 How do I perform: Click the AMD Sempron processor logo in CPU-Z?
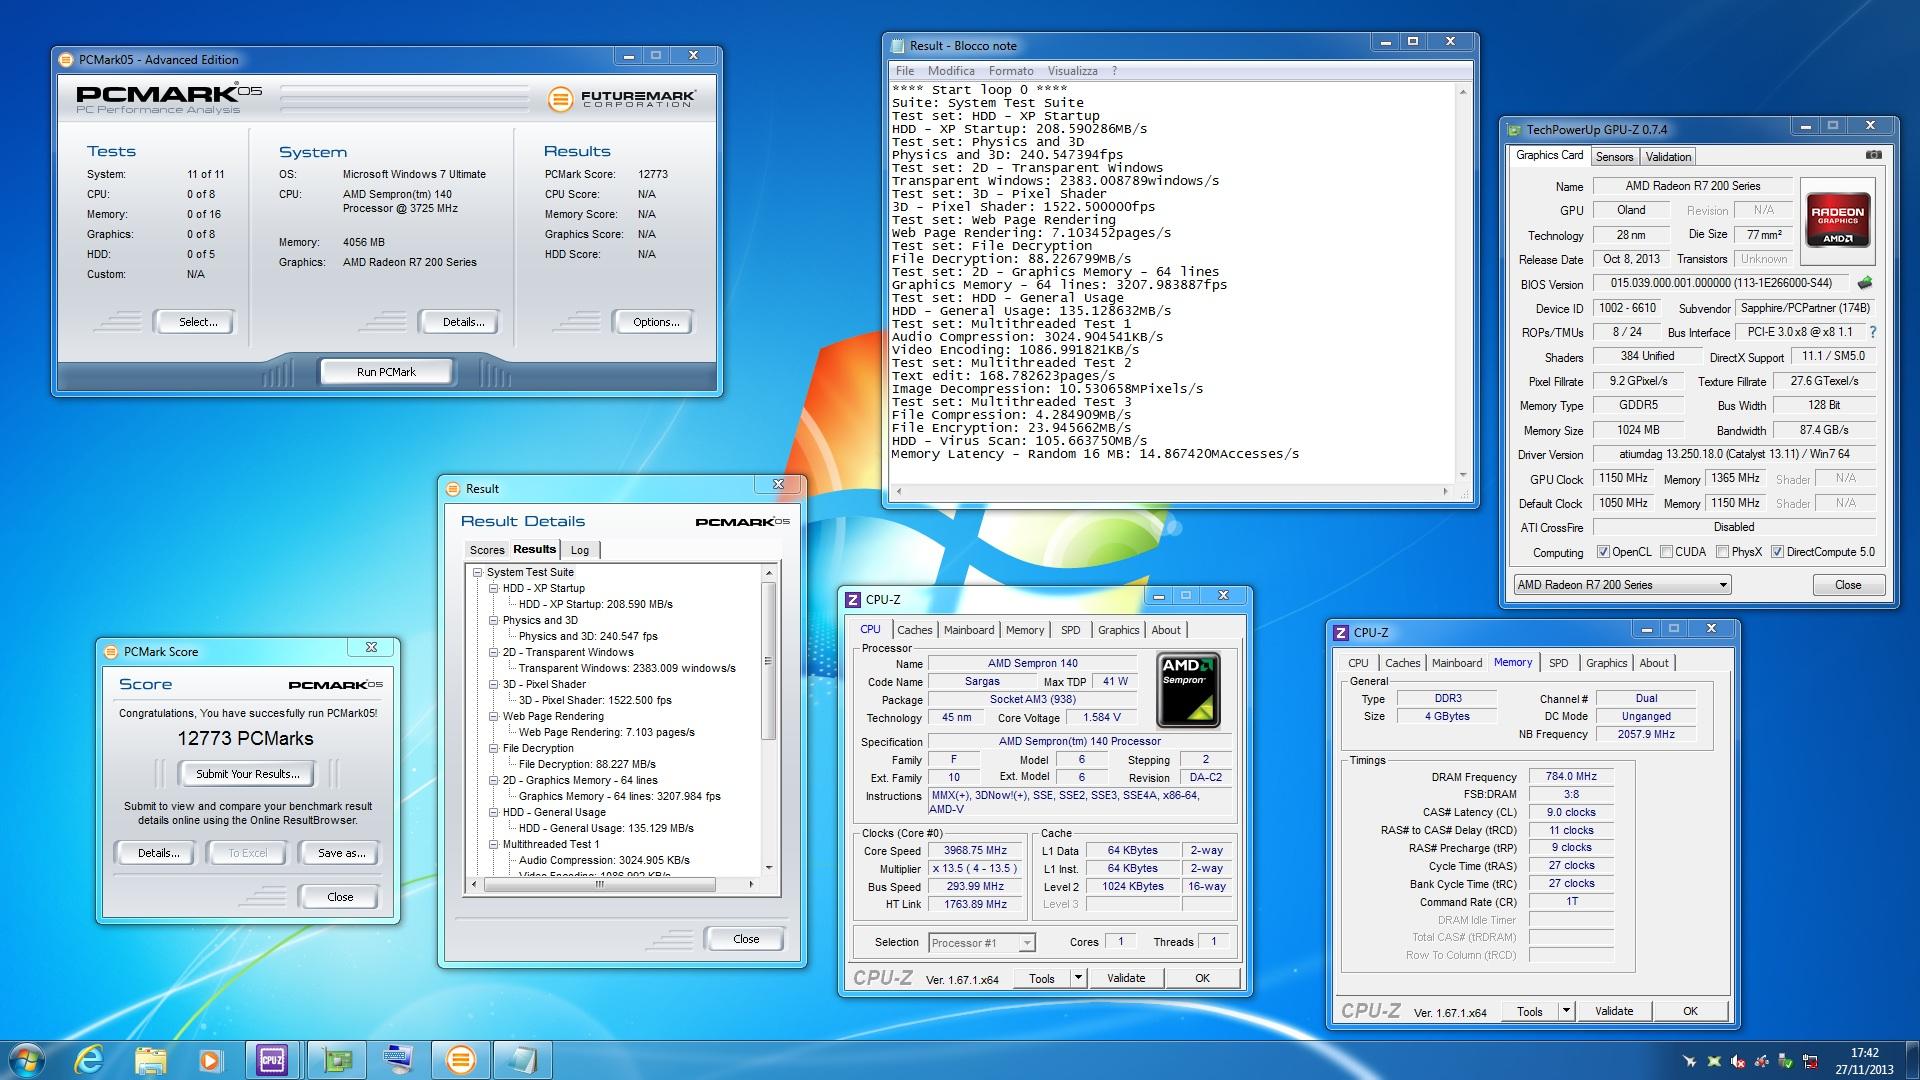coord(1188,690)
